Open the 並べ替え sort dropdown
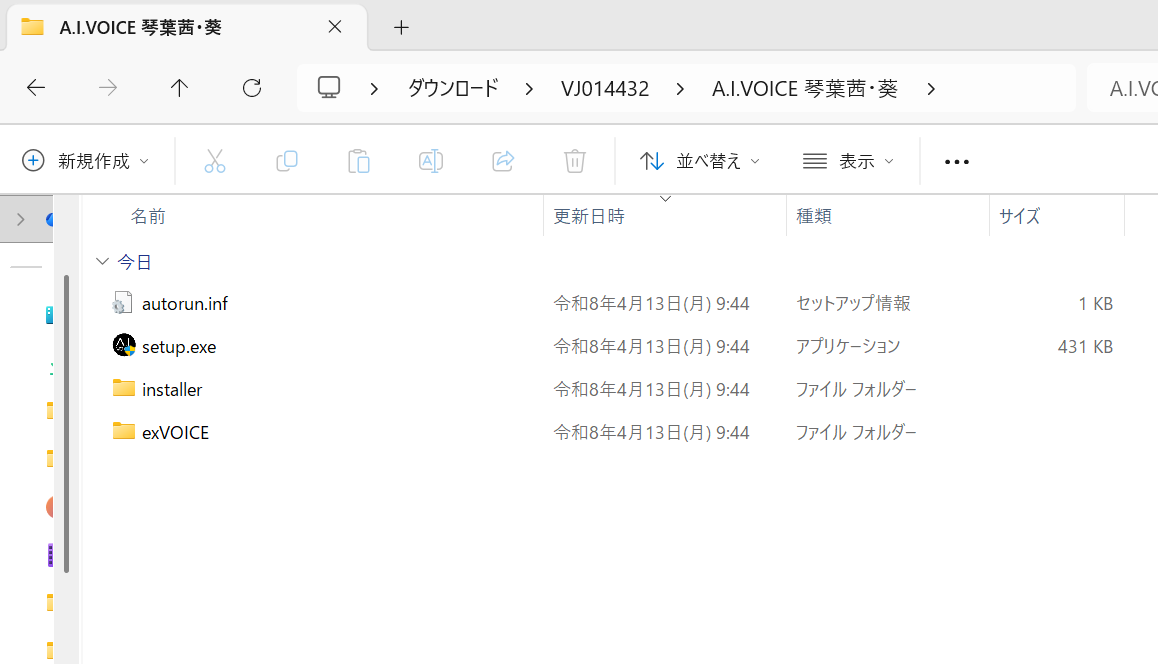This screenshot has width=1158, height=664. pos(700,161)
